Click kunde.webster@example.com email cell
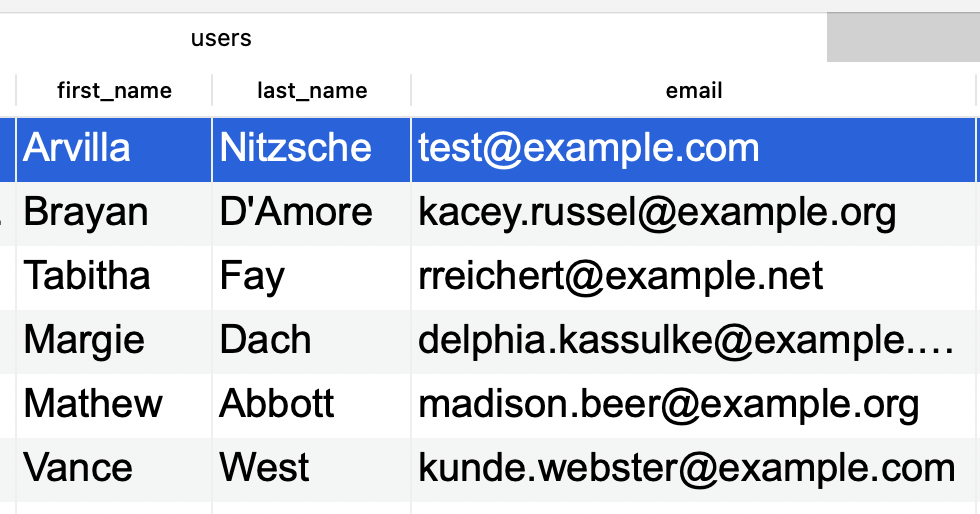The image size is (980, 514). [x=694, y=470]
